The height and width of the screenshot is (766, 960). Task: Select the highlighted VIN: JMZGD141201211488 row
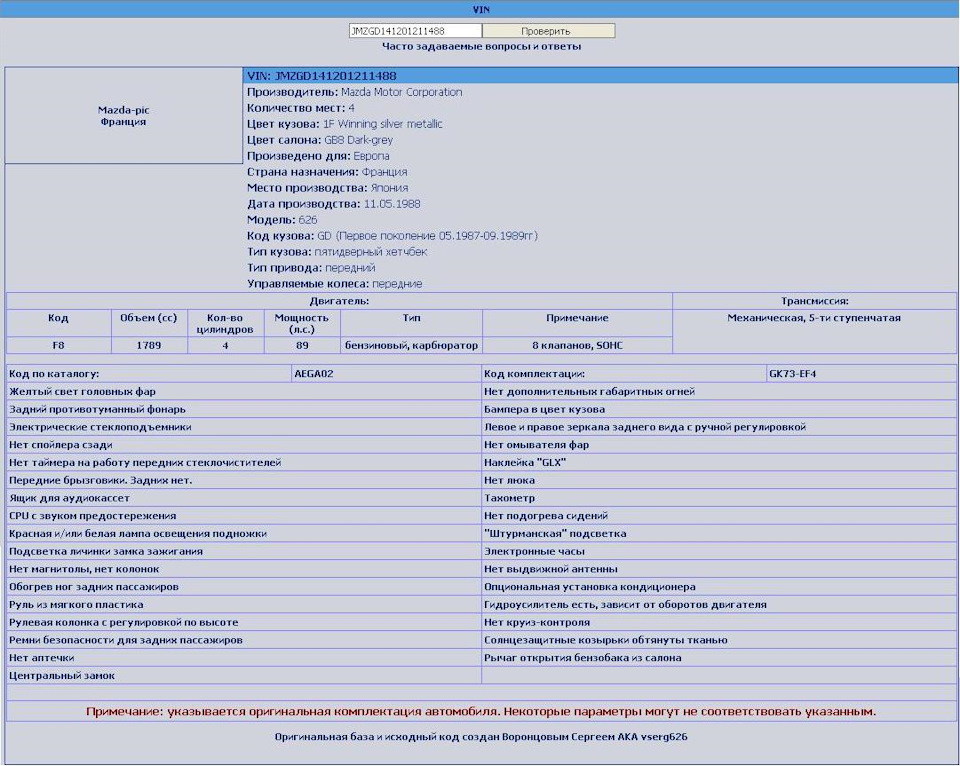click(x=600, y=76)
